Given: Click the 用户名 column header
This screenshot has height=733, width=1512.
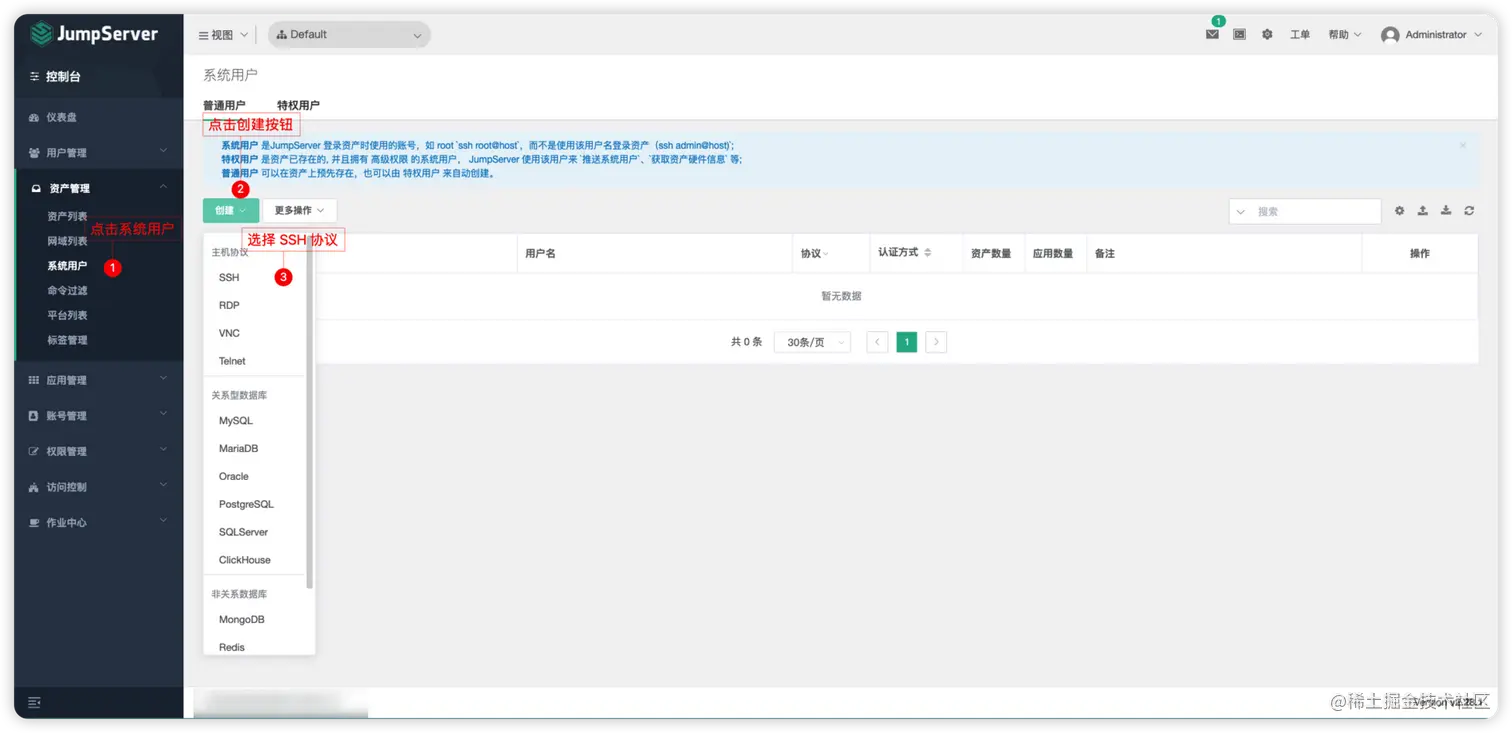Looking at the screenshot, I should click(540, 254).
